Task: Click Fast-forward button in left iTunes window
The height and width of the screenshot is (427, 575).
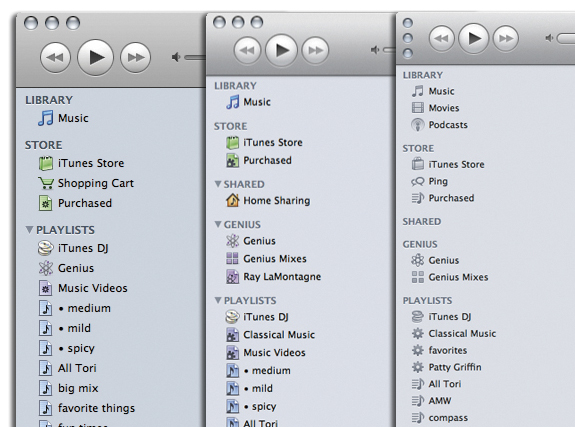Action: [x=136, y=58]
